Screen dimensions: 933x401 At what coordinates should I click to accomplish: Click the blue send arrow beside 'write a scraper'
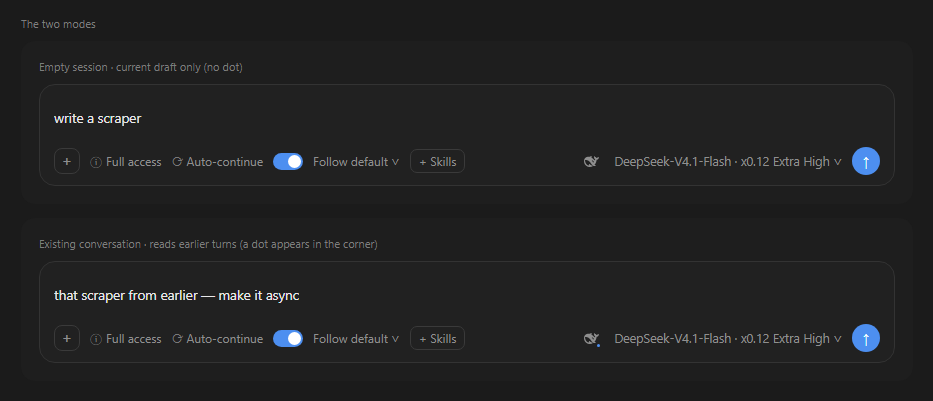(866, 161)
